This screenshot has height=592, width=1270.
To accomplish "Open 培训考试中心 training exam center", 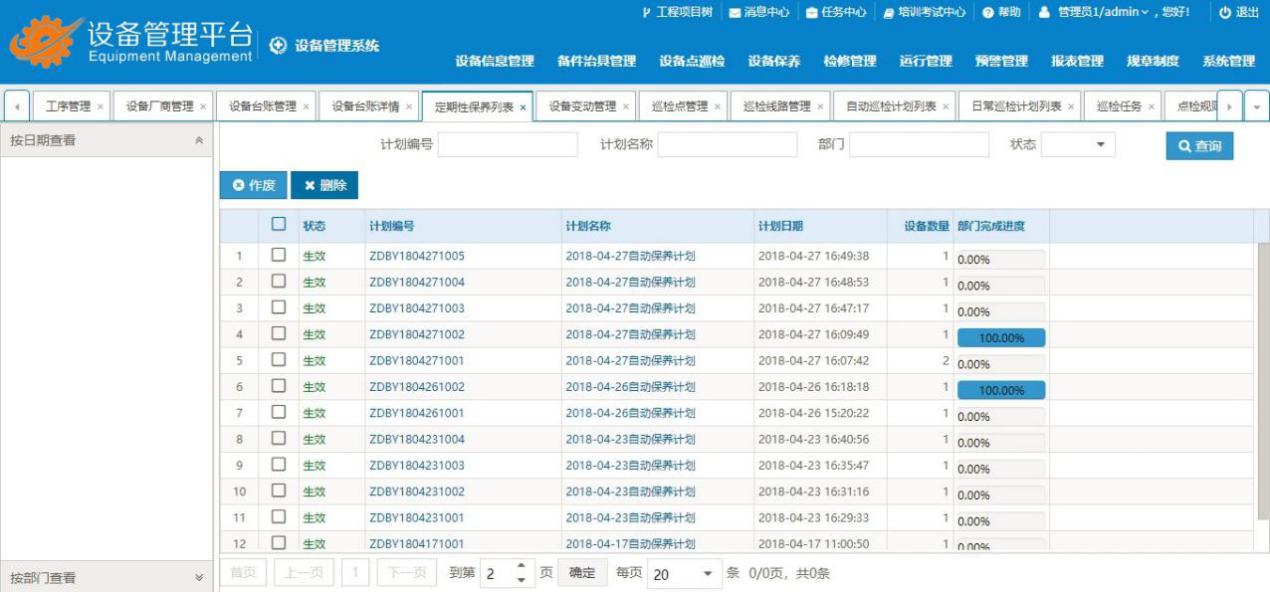I will [x=888, y=13].
